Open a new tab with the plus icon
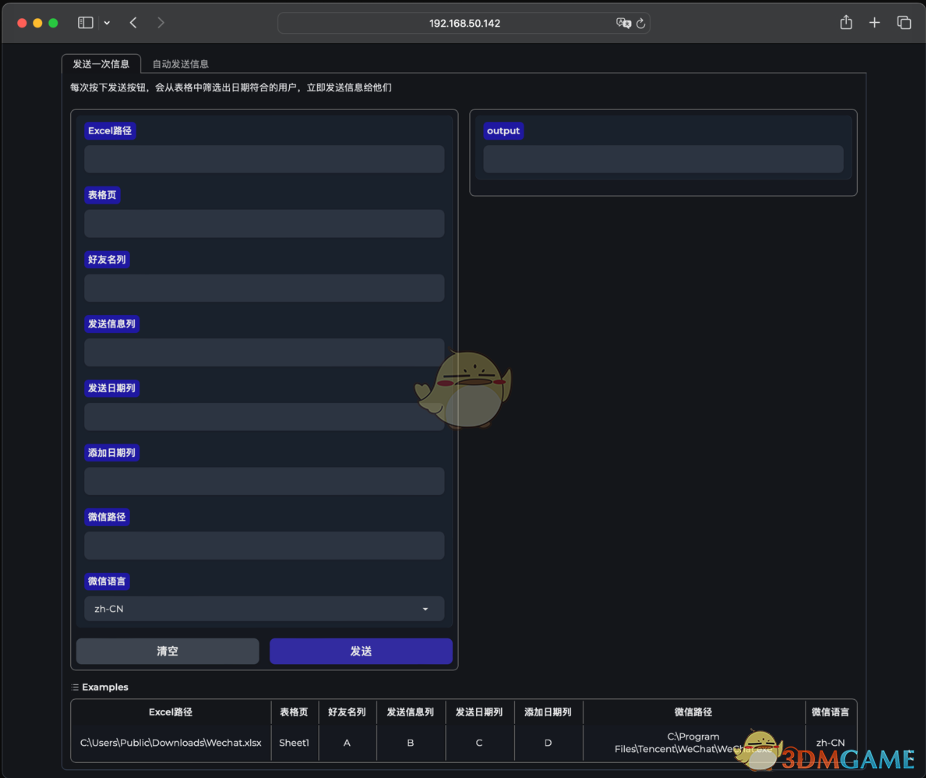Viewport: 926px width, 778px height. (x=874, y=21)
